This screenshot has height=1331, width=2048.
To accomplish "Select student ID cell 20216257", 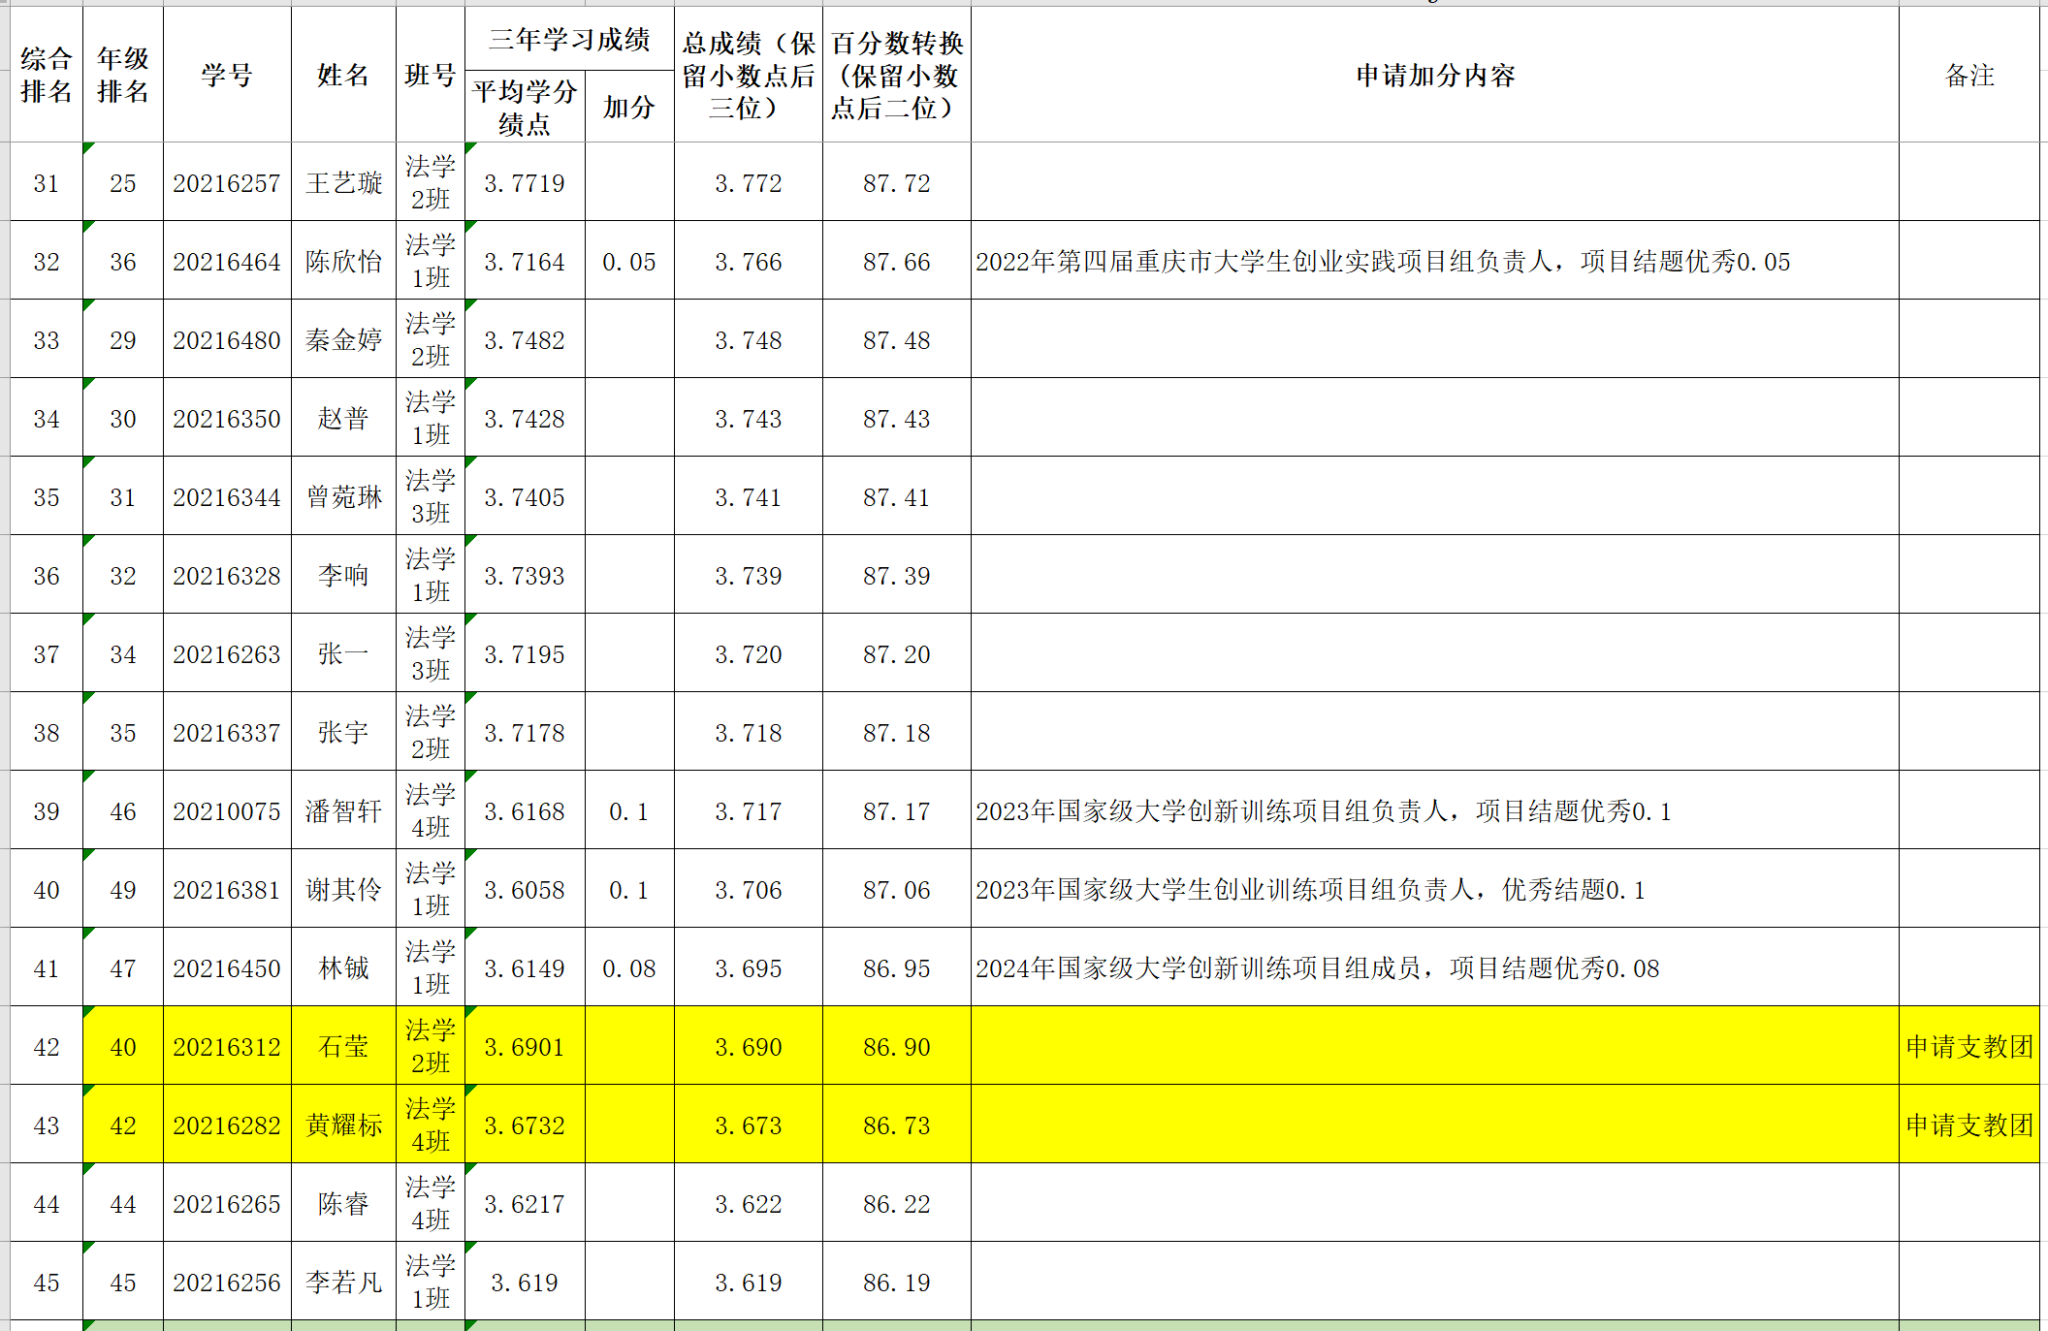I will click(x=227, y=183).
